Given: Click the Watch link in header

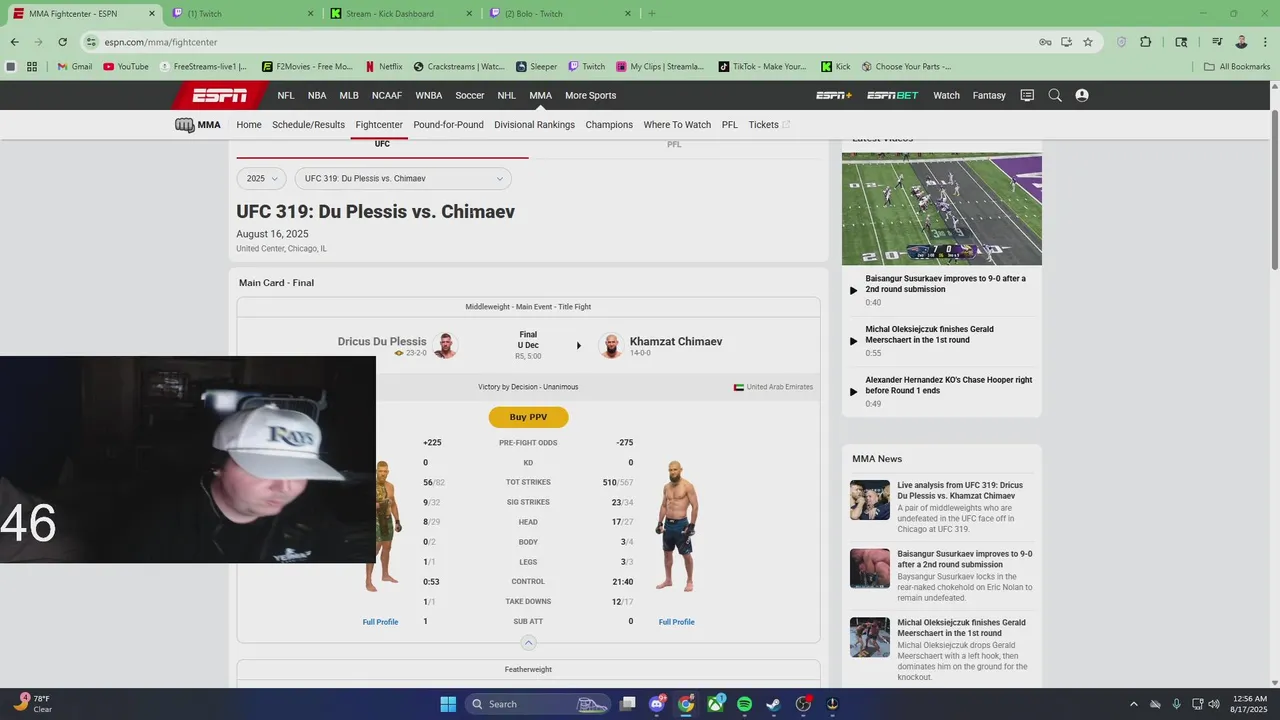Looking at the screenshot, I should [946, 95].
